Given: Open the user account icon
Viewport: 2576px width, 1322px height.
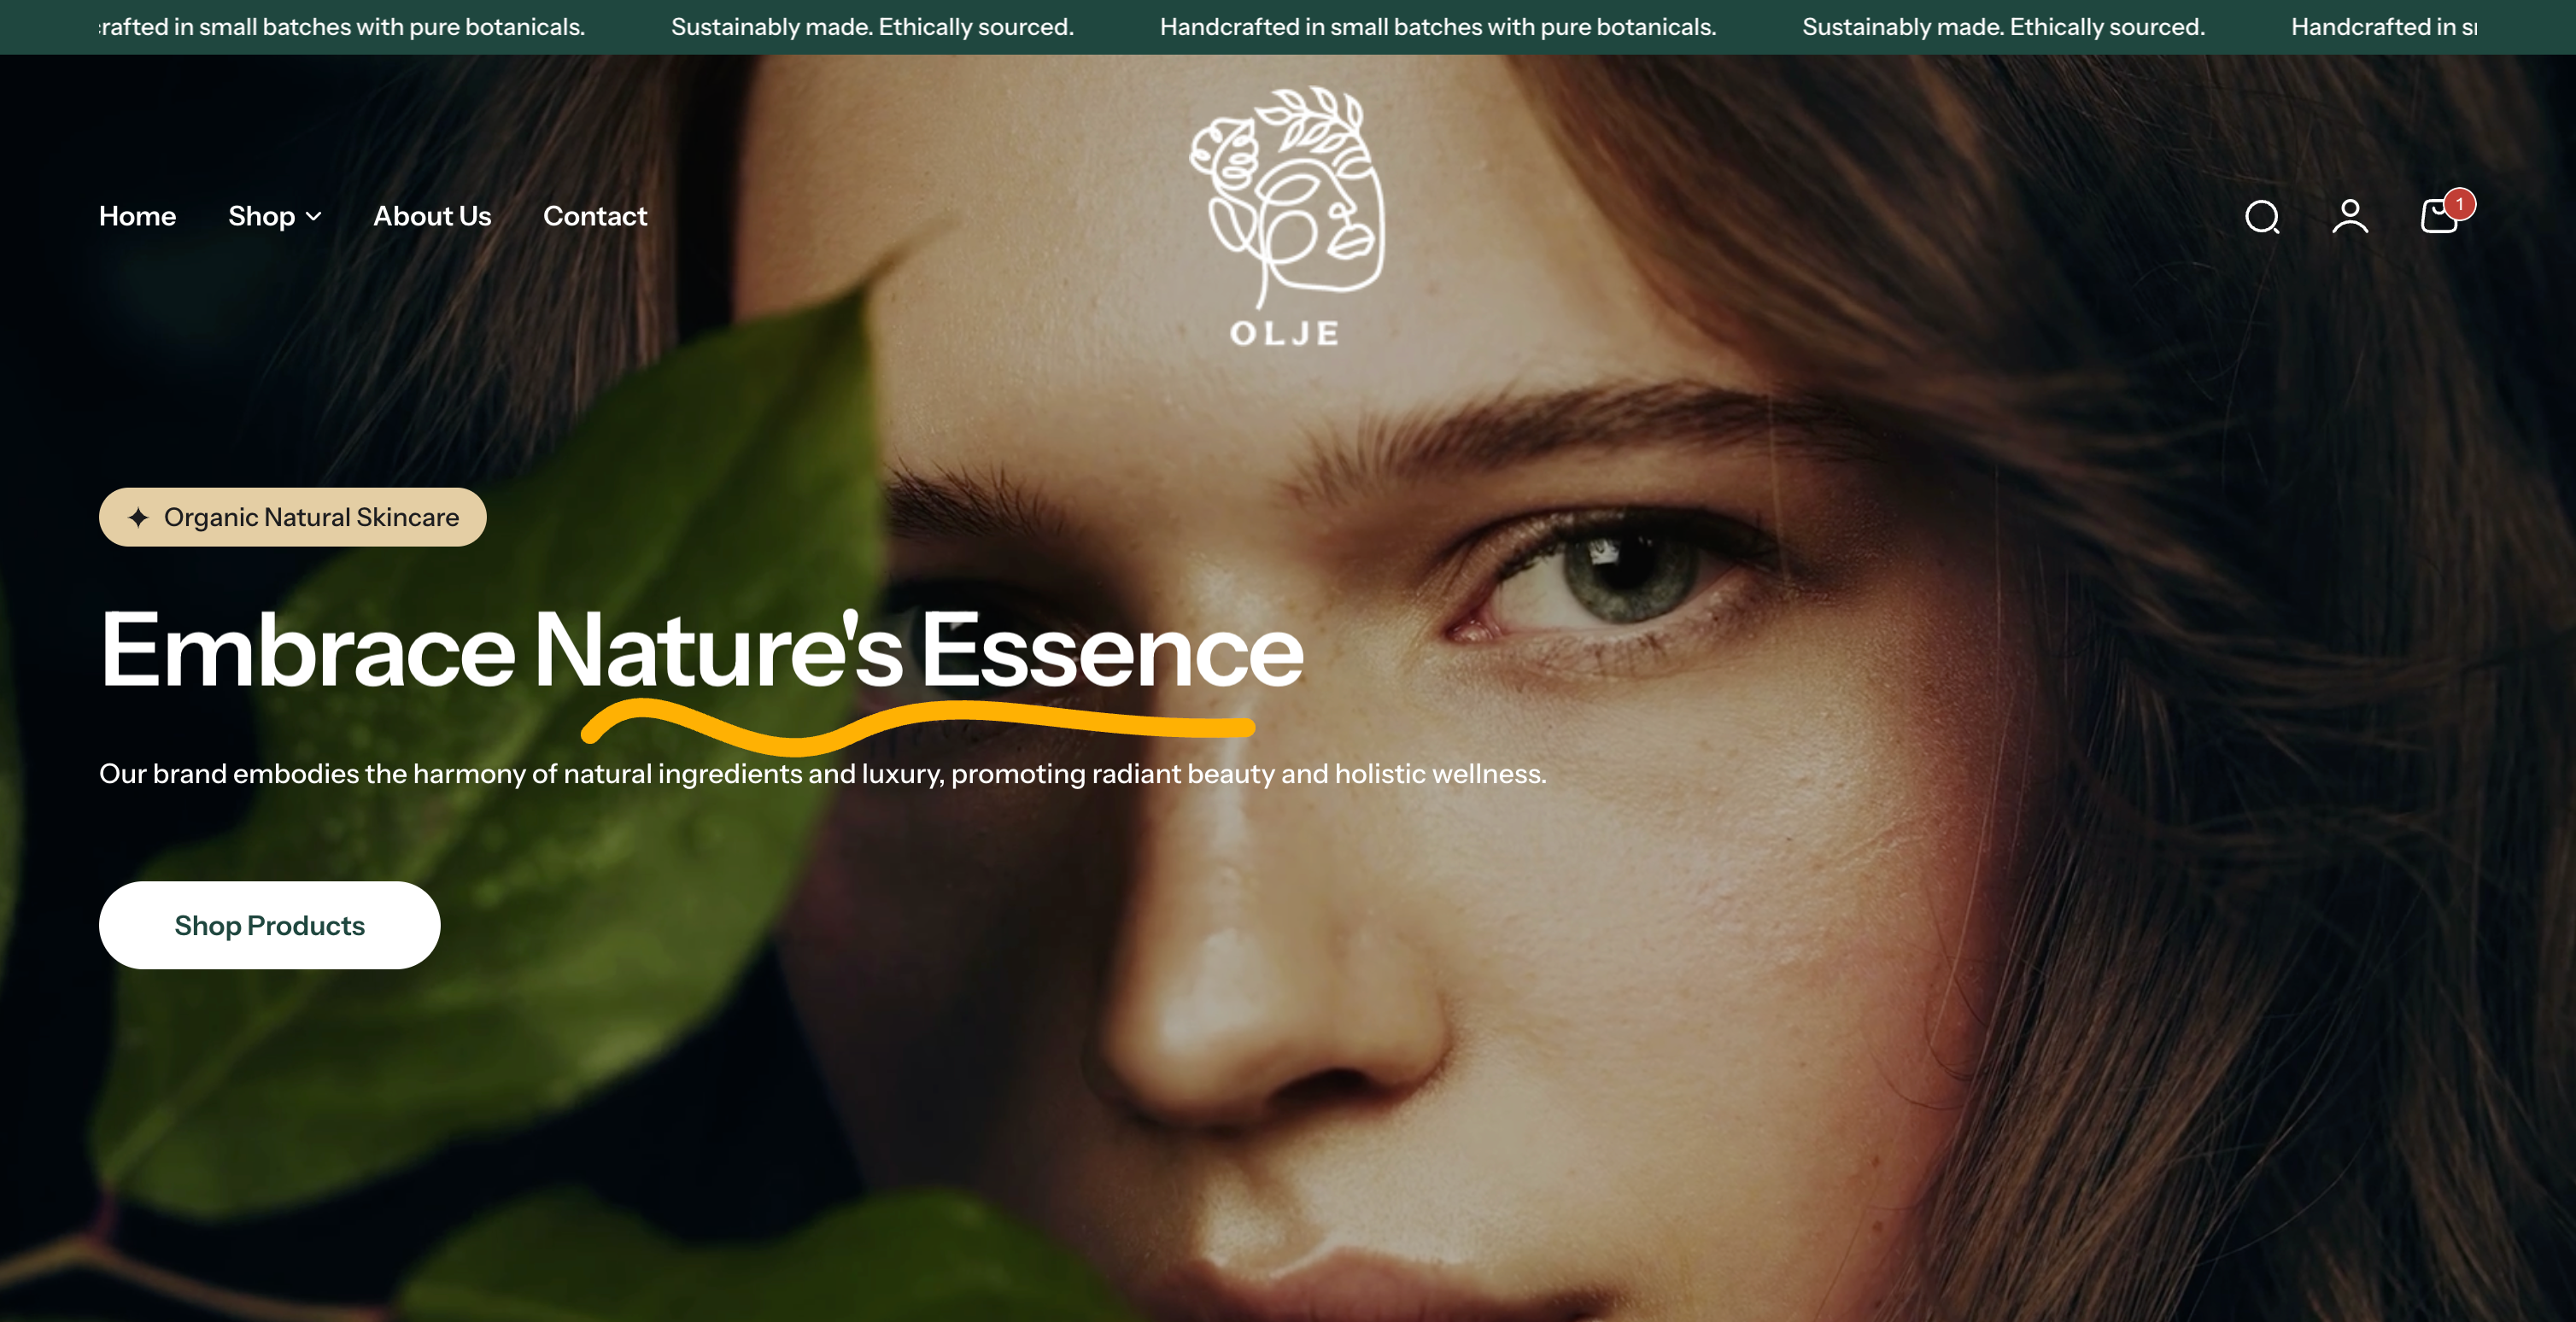Looking at the screenshot, I should pos(2350,216).
